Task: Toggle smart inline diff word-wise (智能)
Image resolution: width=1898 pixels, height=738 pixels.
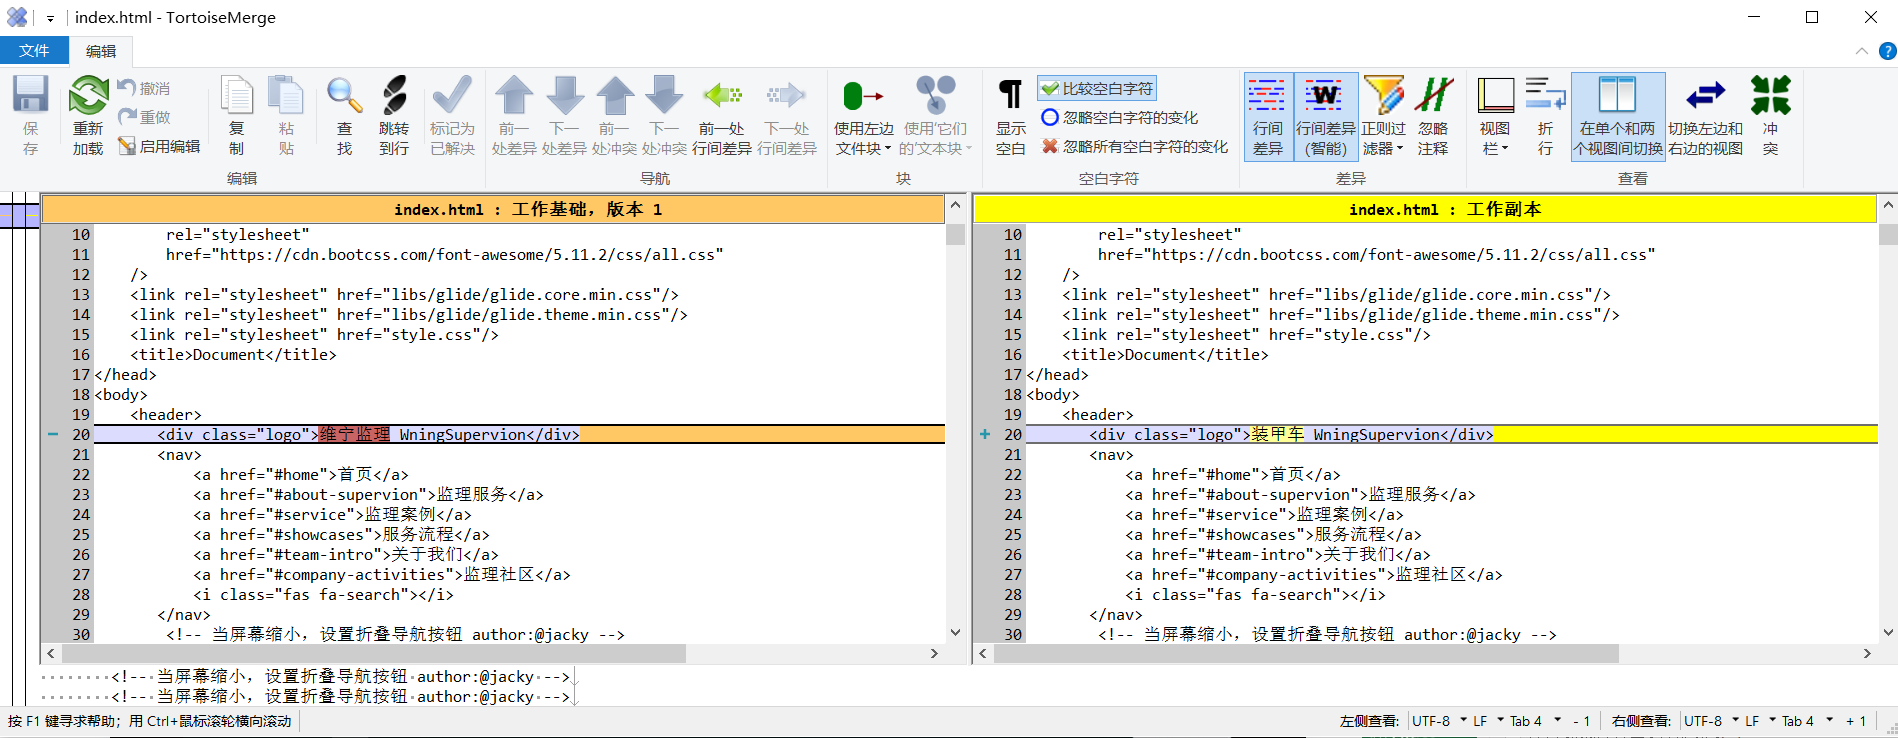Action: (x=1326, y=117)
